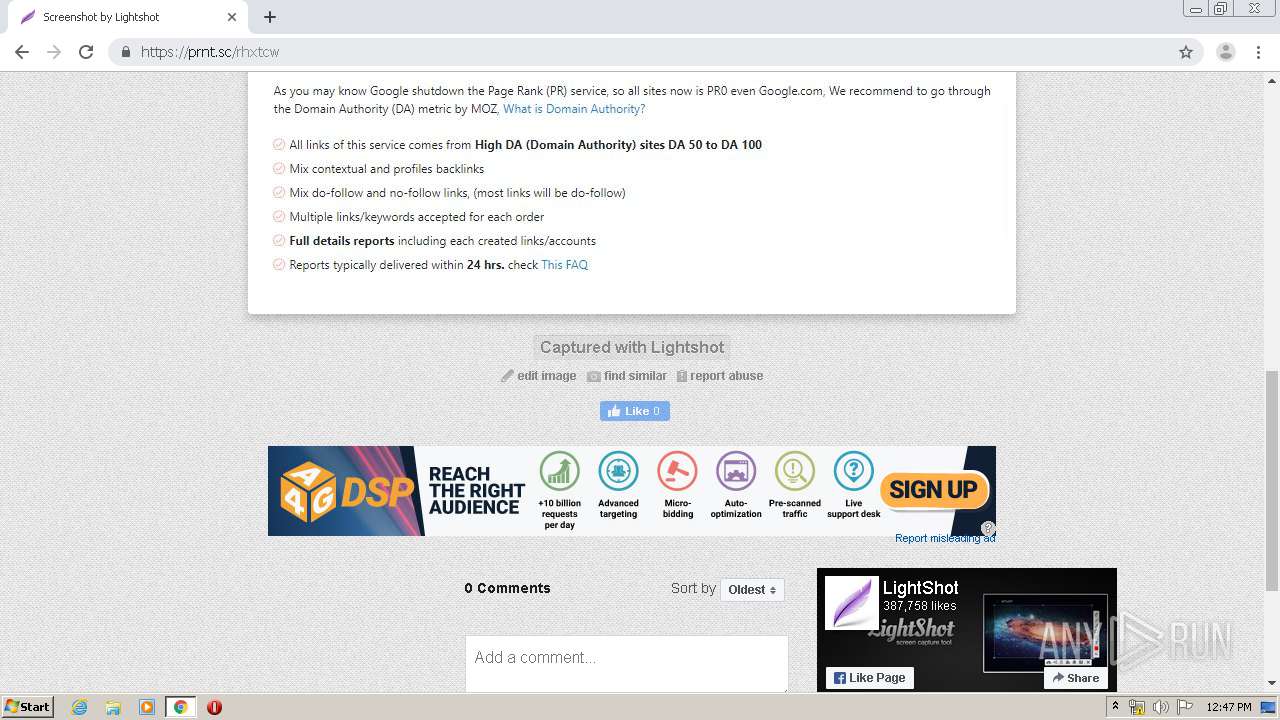Open the This FAQ link
Viewport: 1280px width, 720px height.
pos(564,265)
